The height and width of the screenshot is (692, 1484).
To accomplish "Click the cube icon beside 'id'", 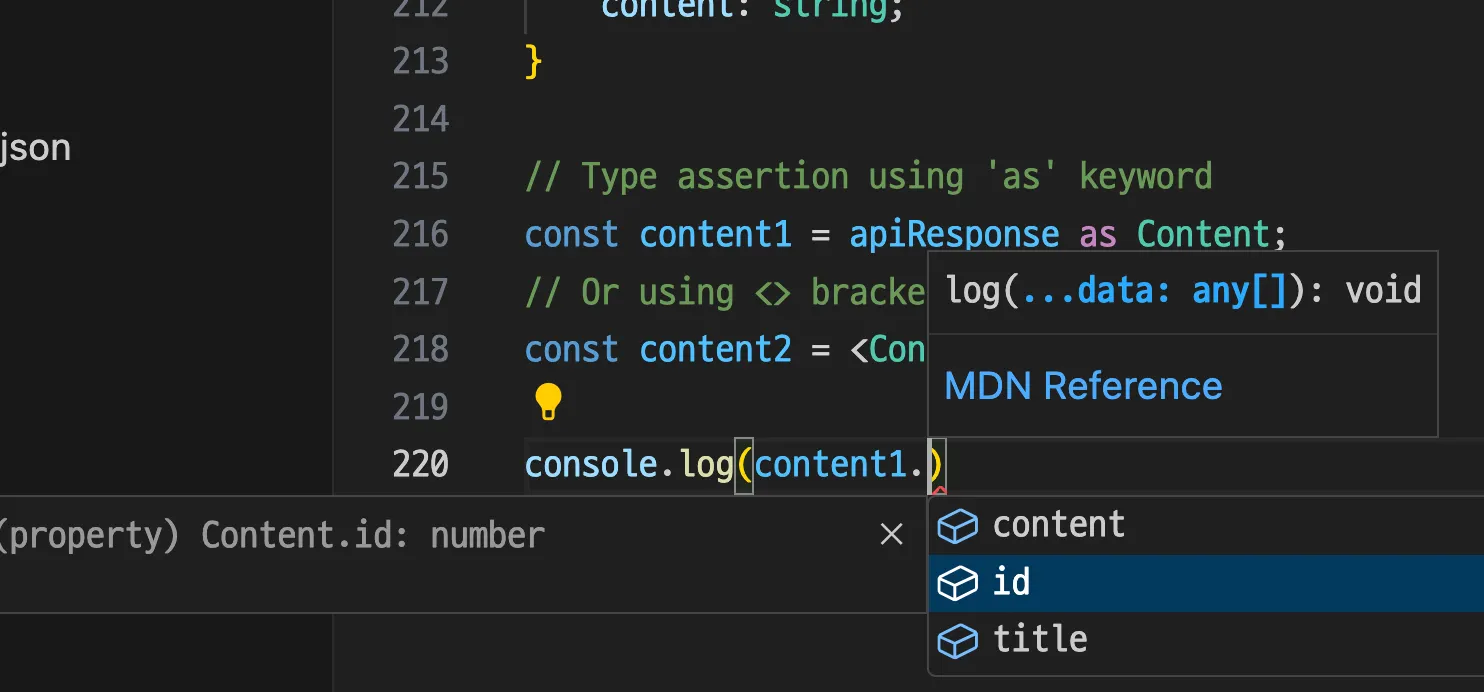I will tap(958, 583).
